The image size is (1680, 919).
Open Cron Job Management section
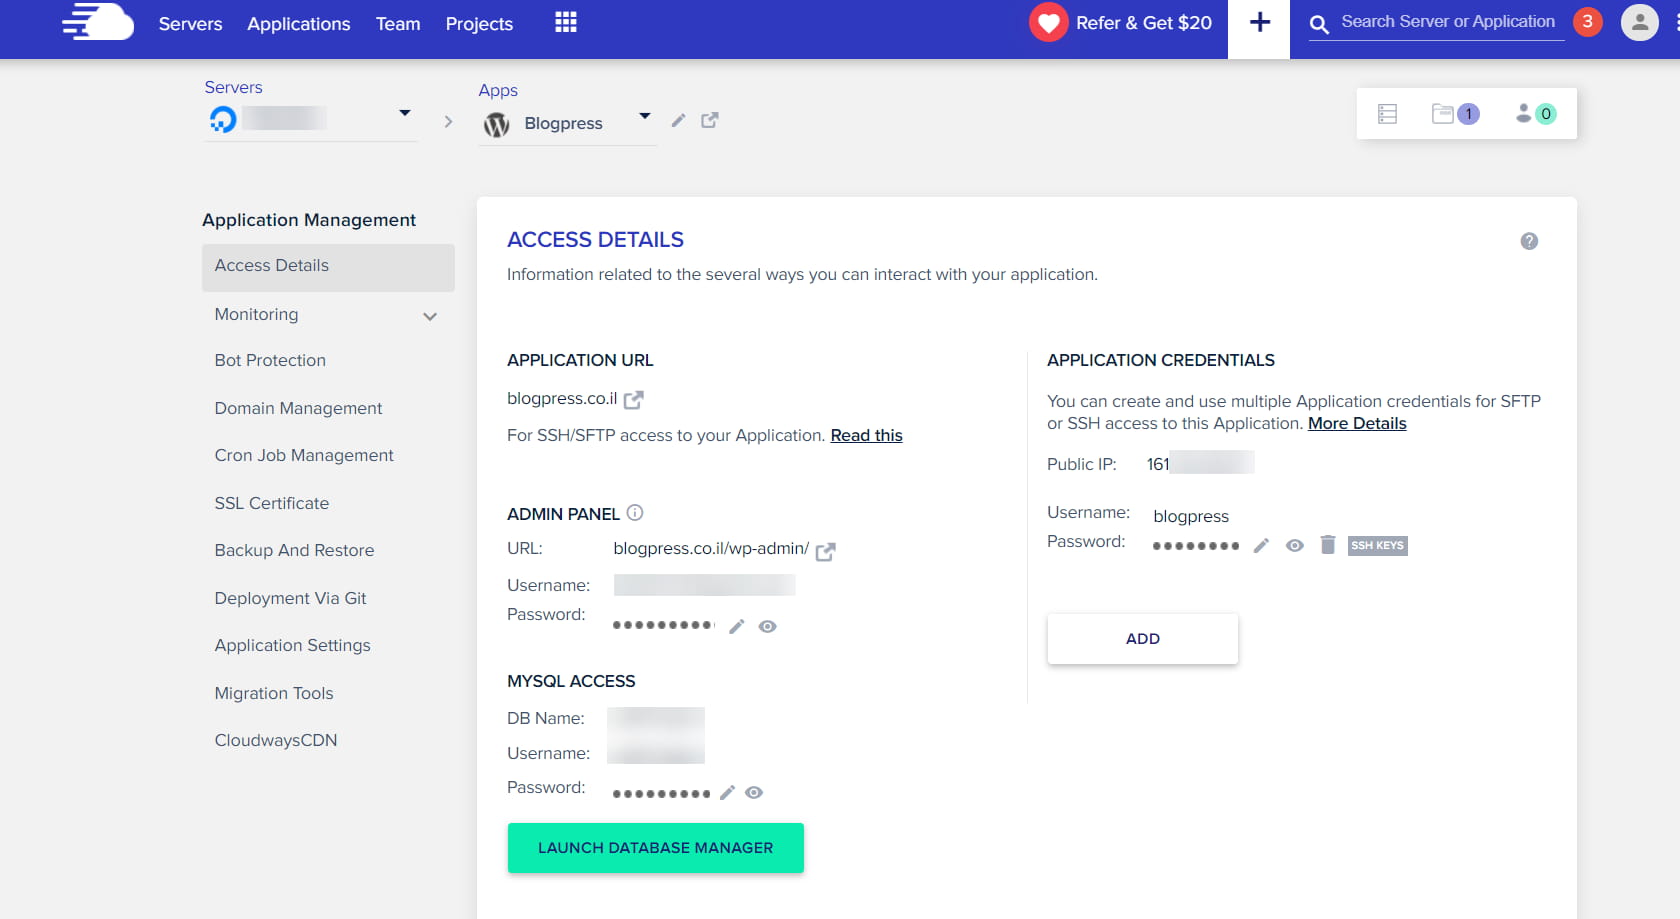pyautogui.click(x=304, y=455)
